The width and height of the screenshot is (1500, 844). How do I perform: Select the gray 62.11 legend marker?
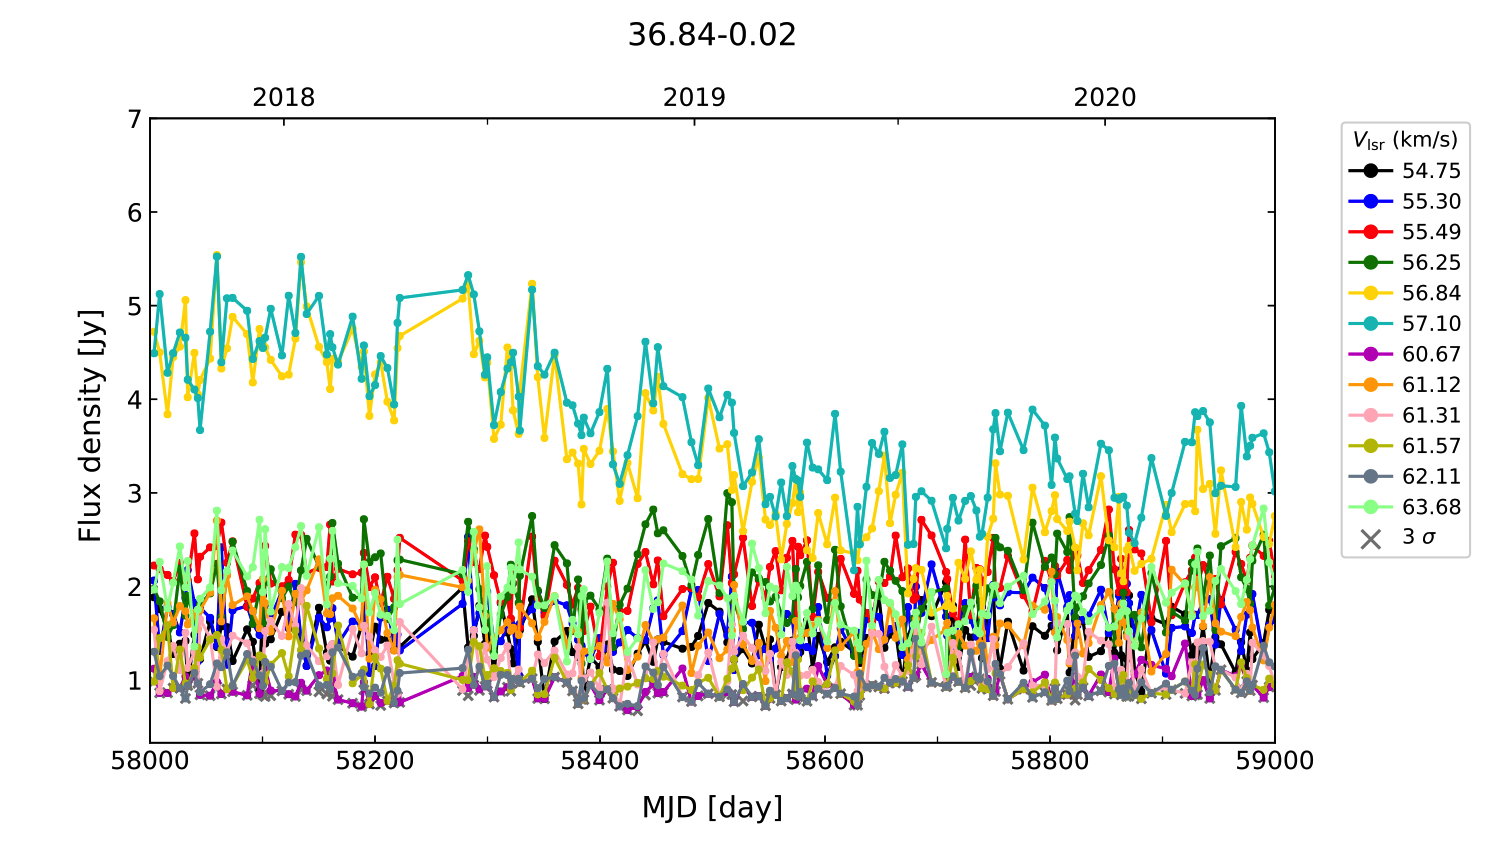click(1370, 477)
